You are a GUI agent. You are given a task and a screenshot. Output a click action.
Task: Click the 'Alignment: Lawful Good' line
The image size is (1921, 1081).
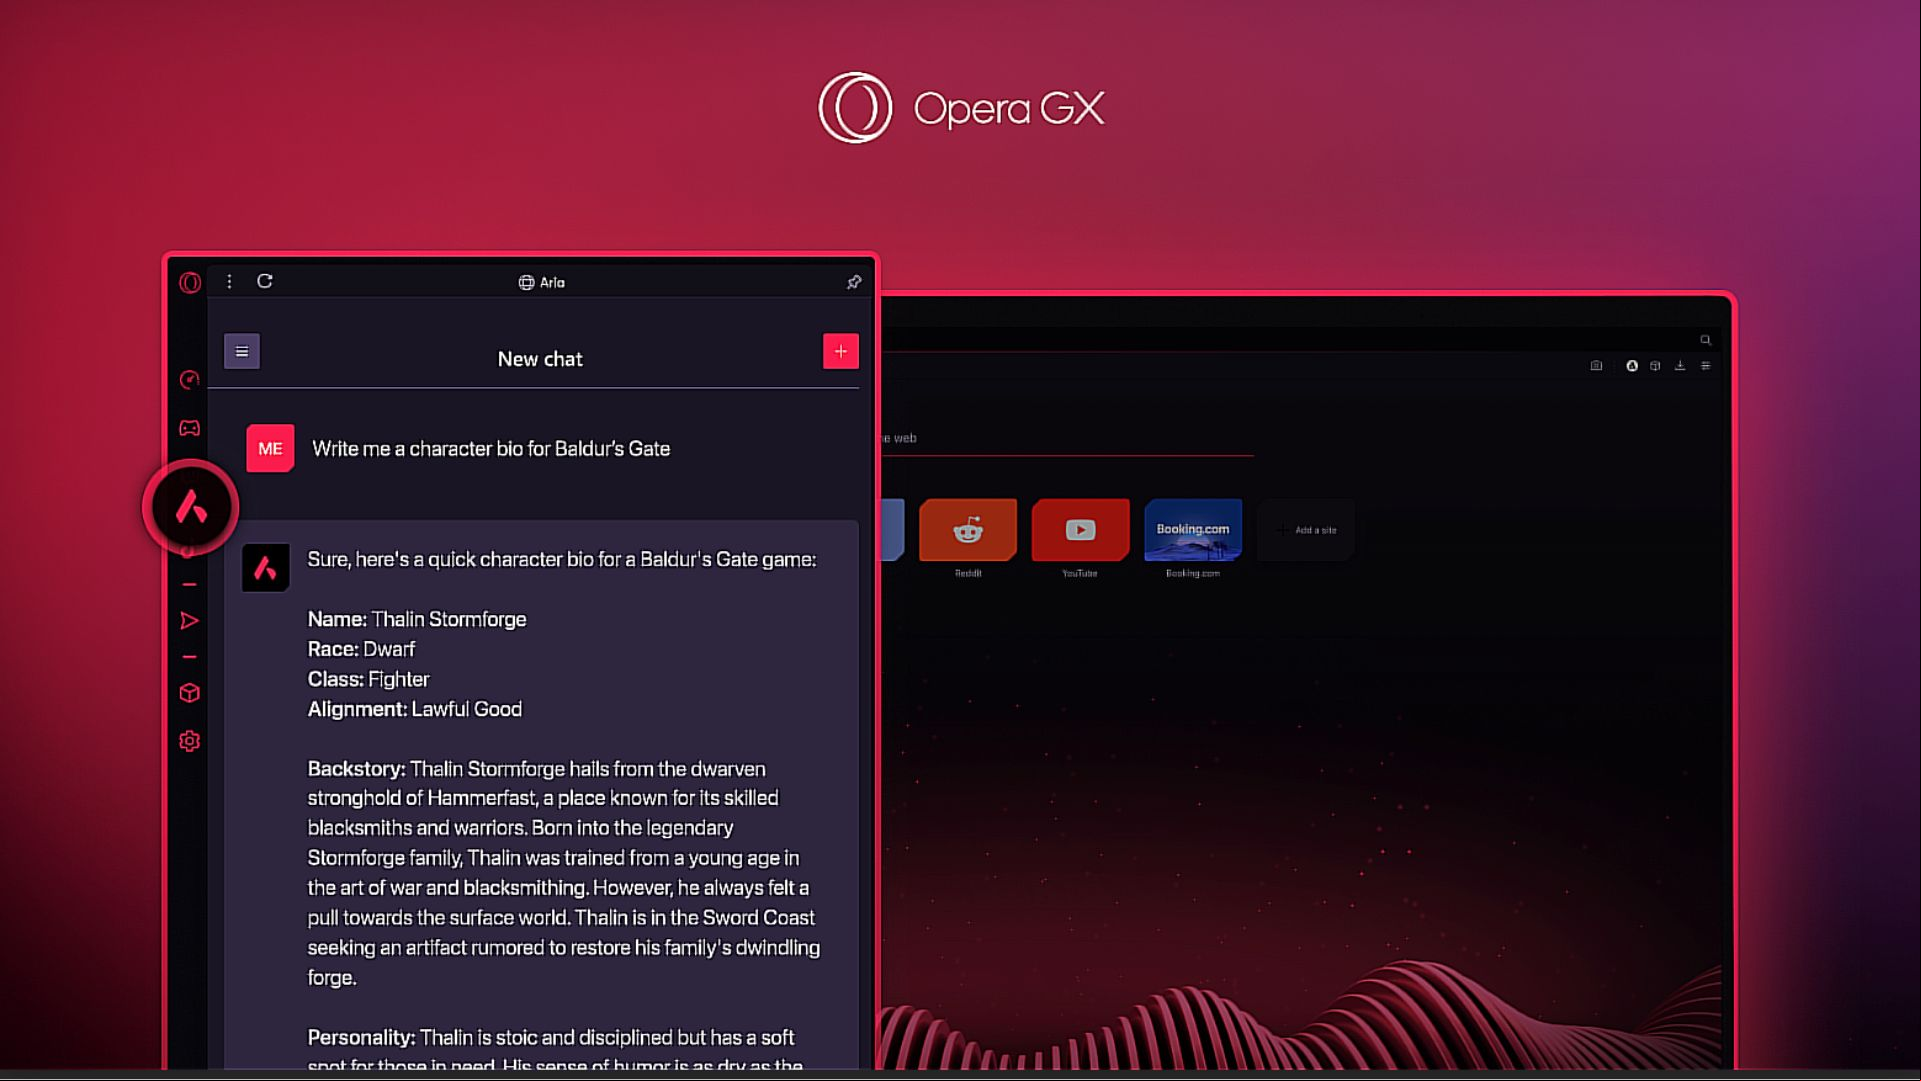415,709
